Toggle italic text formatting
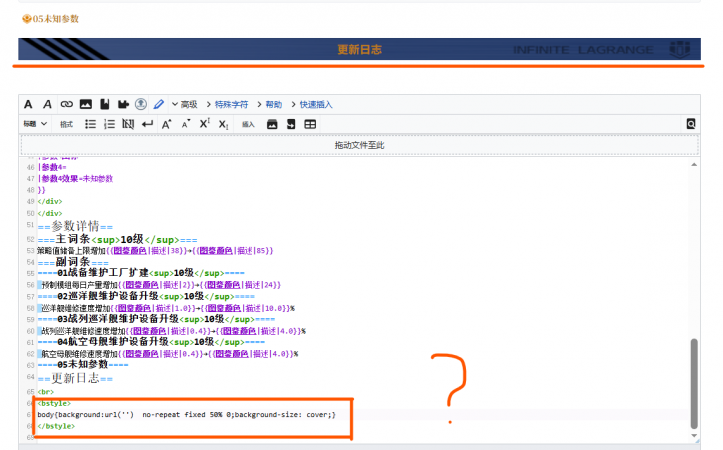 click(47, 104)
